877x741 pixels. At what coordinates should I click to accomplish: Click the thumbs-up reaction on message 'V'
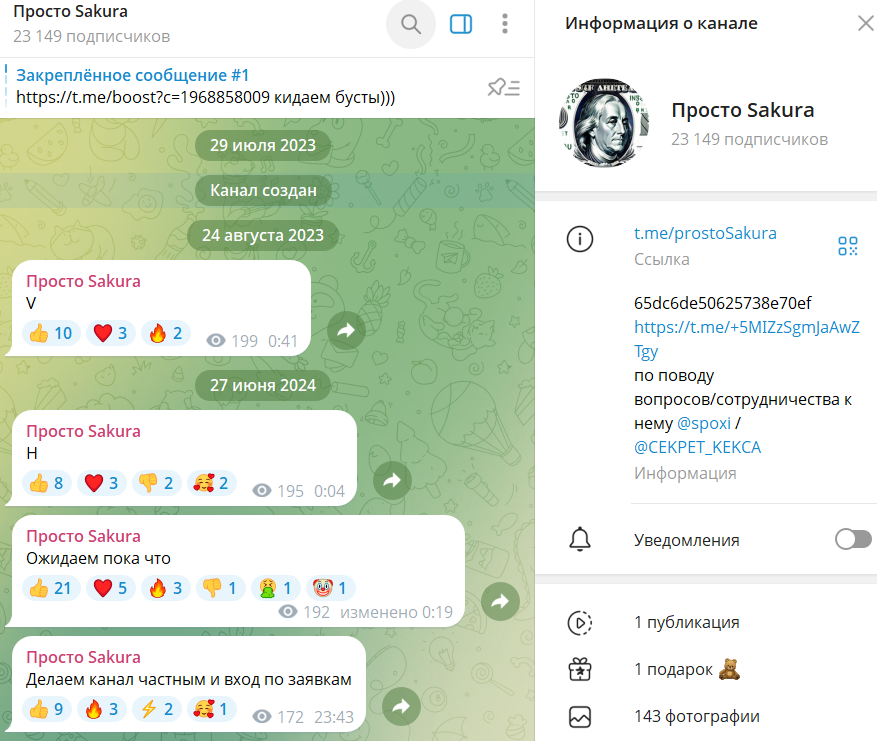[x=50, y=333]
